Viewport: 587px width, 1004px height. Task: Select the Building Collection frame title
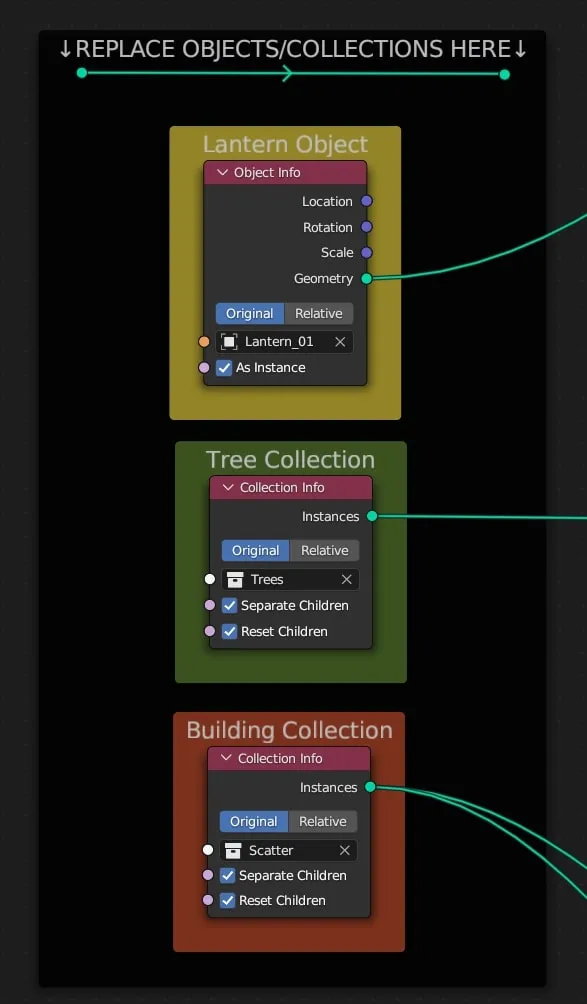point(289,731)
